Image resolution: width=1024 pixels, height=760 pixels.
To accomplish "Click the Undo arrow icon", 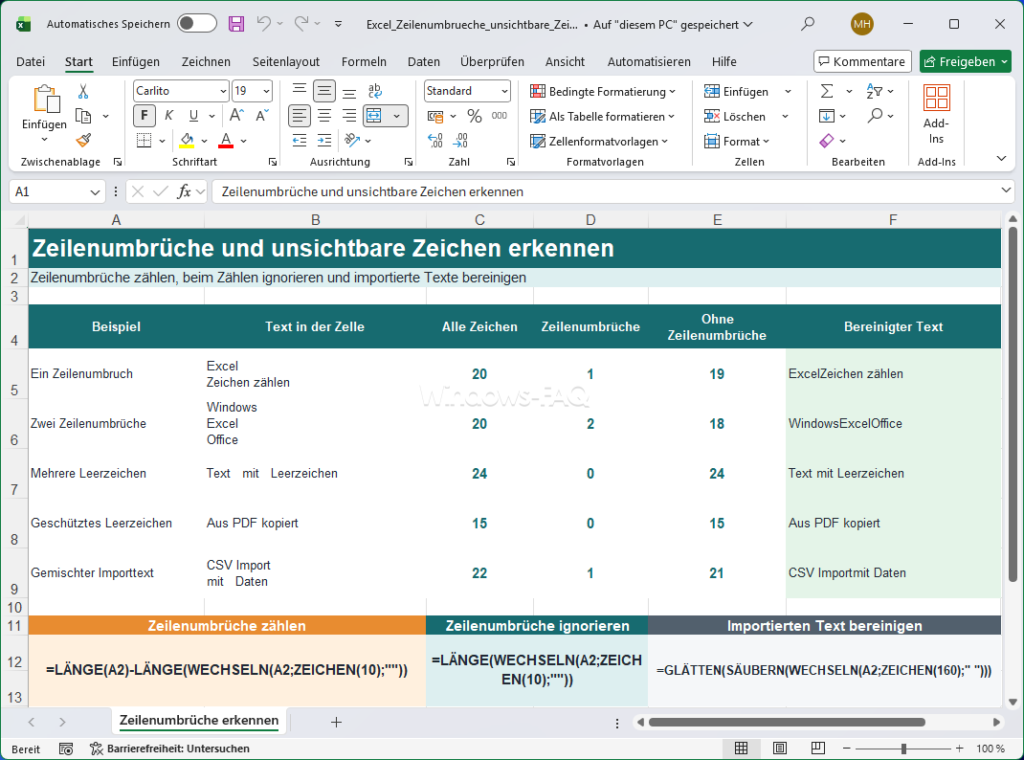I will (x=264, y=24).
